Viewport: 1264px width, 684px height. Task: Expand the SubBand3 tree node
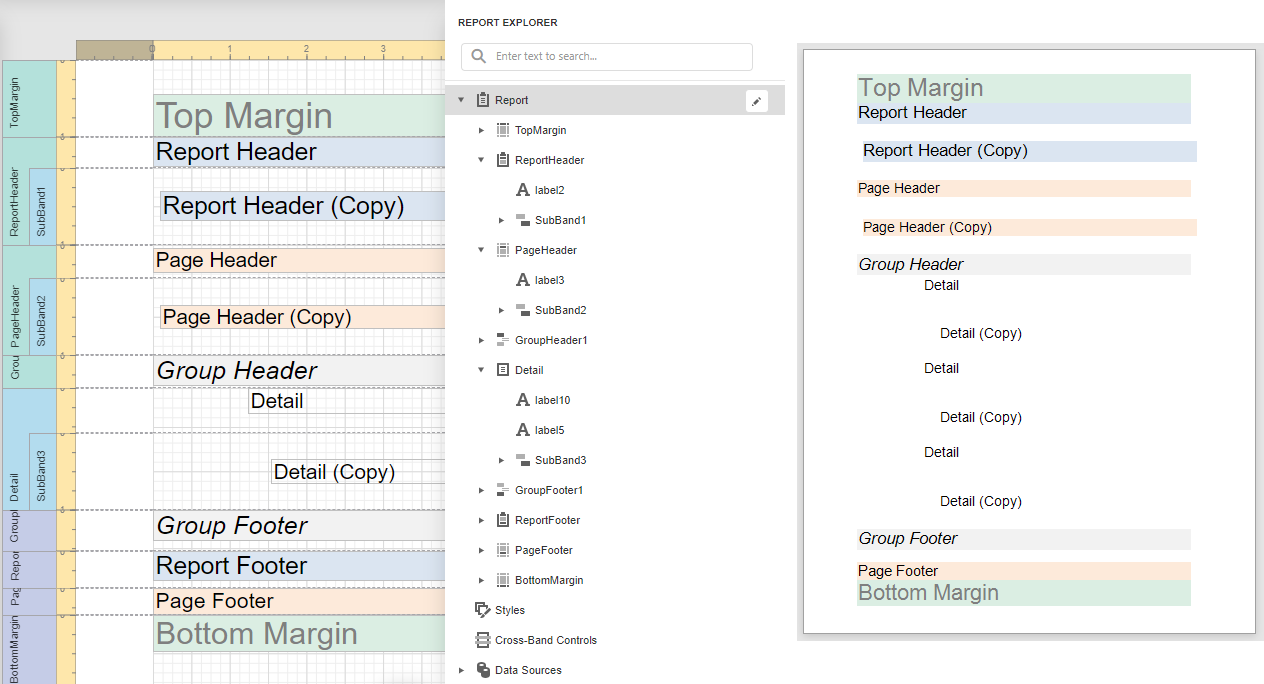tap(501, 460)
